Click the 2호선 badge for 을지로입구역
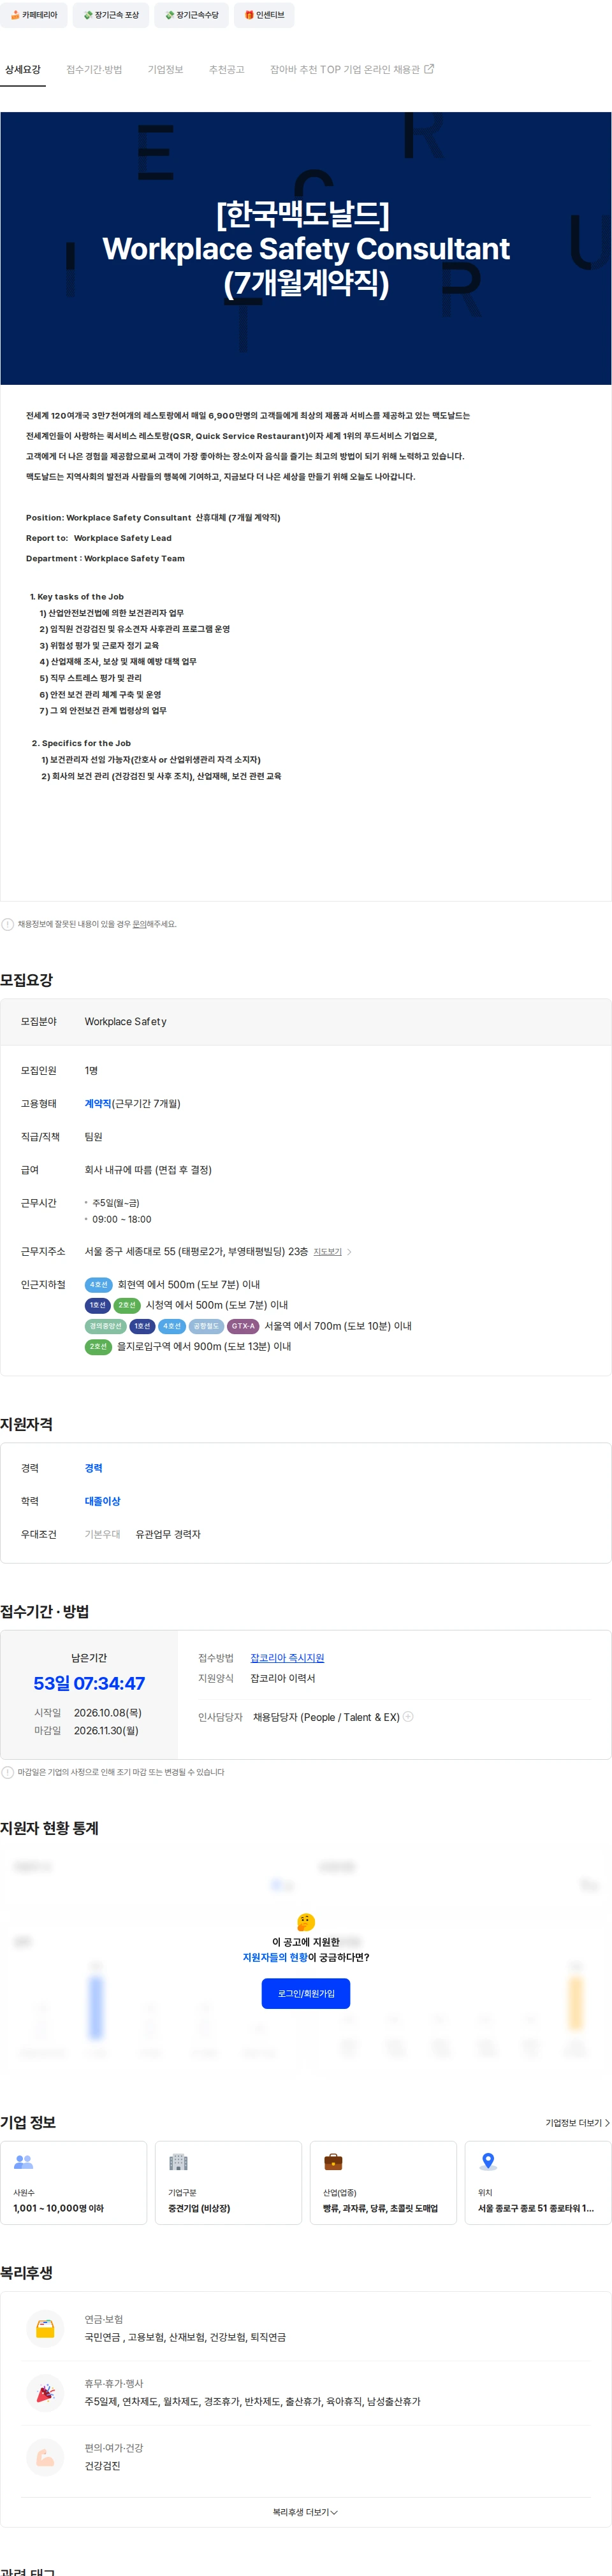Screen dimensions: 612x2576 [98, 1347]
